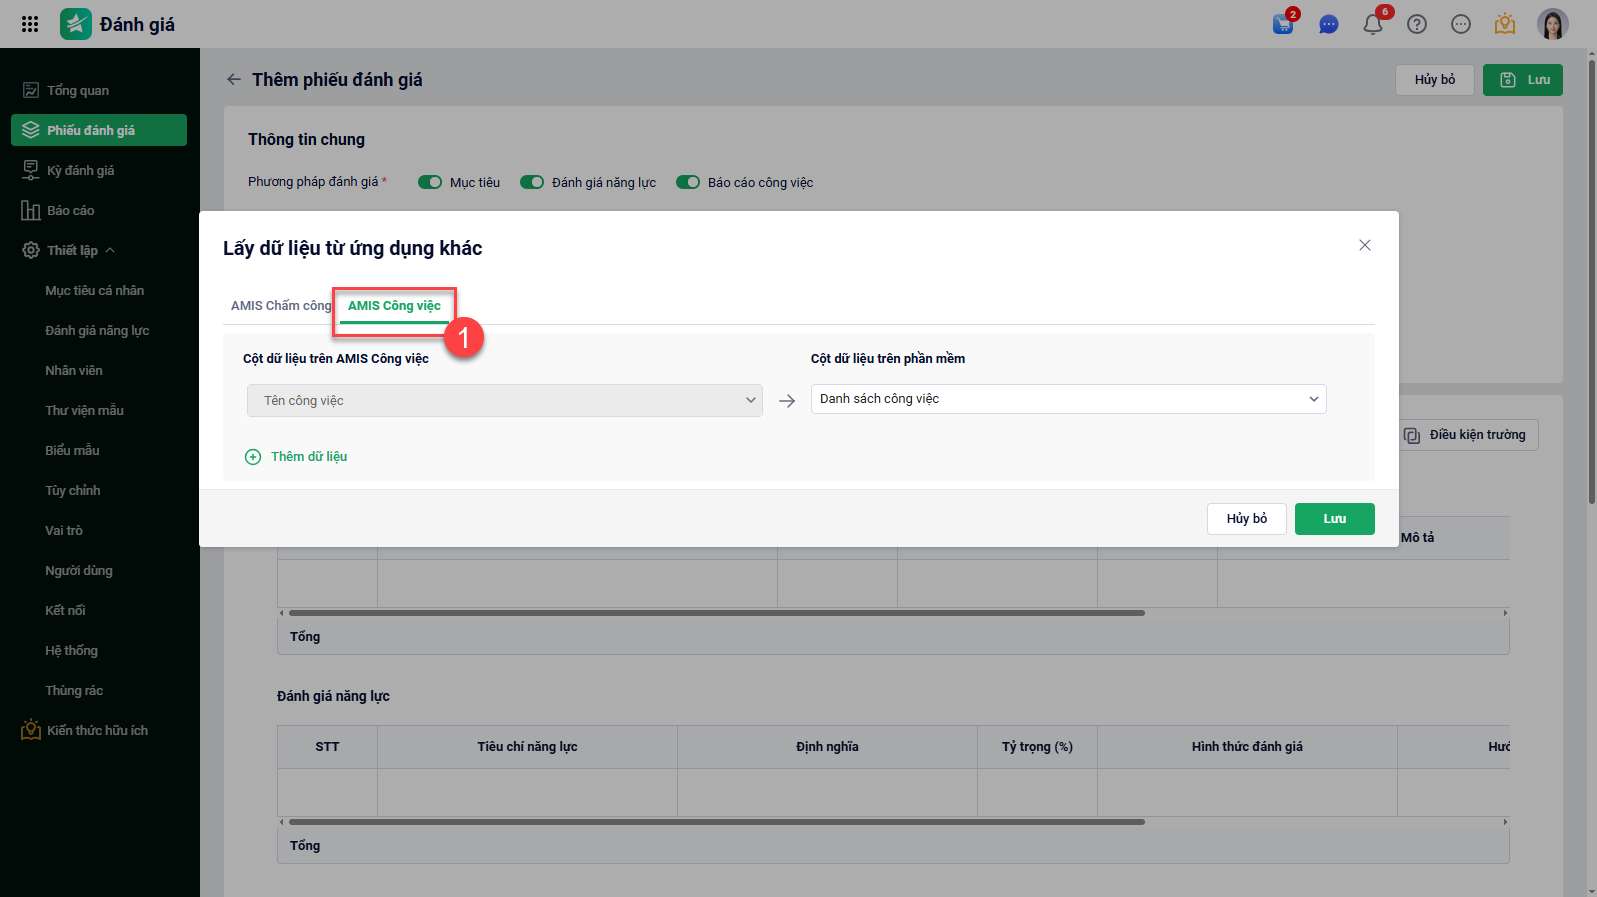Toggle the Đánh giá năng lực switch
Viewport: 1597px width, 897px height.
coord(532,182)
